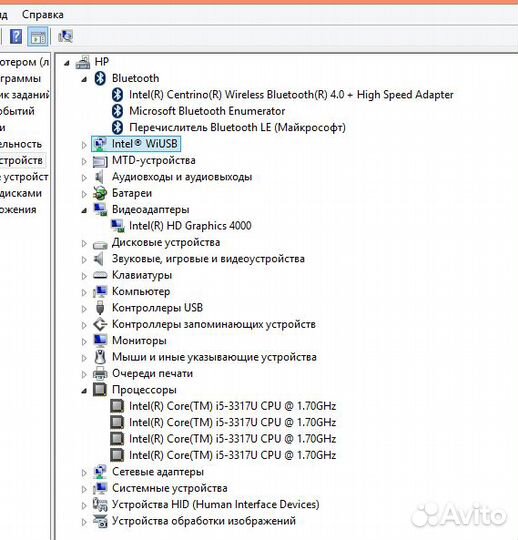The width and height of the screenshot is (518, 540).
Task: Expand Мыши и иные указывающие устройства
Action: pos(84,358)
